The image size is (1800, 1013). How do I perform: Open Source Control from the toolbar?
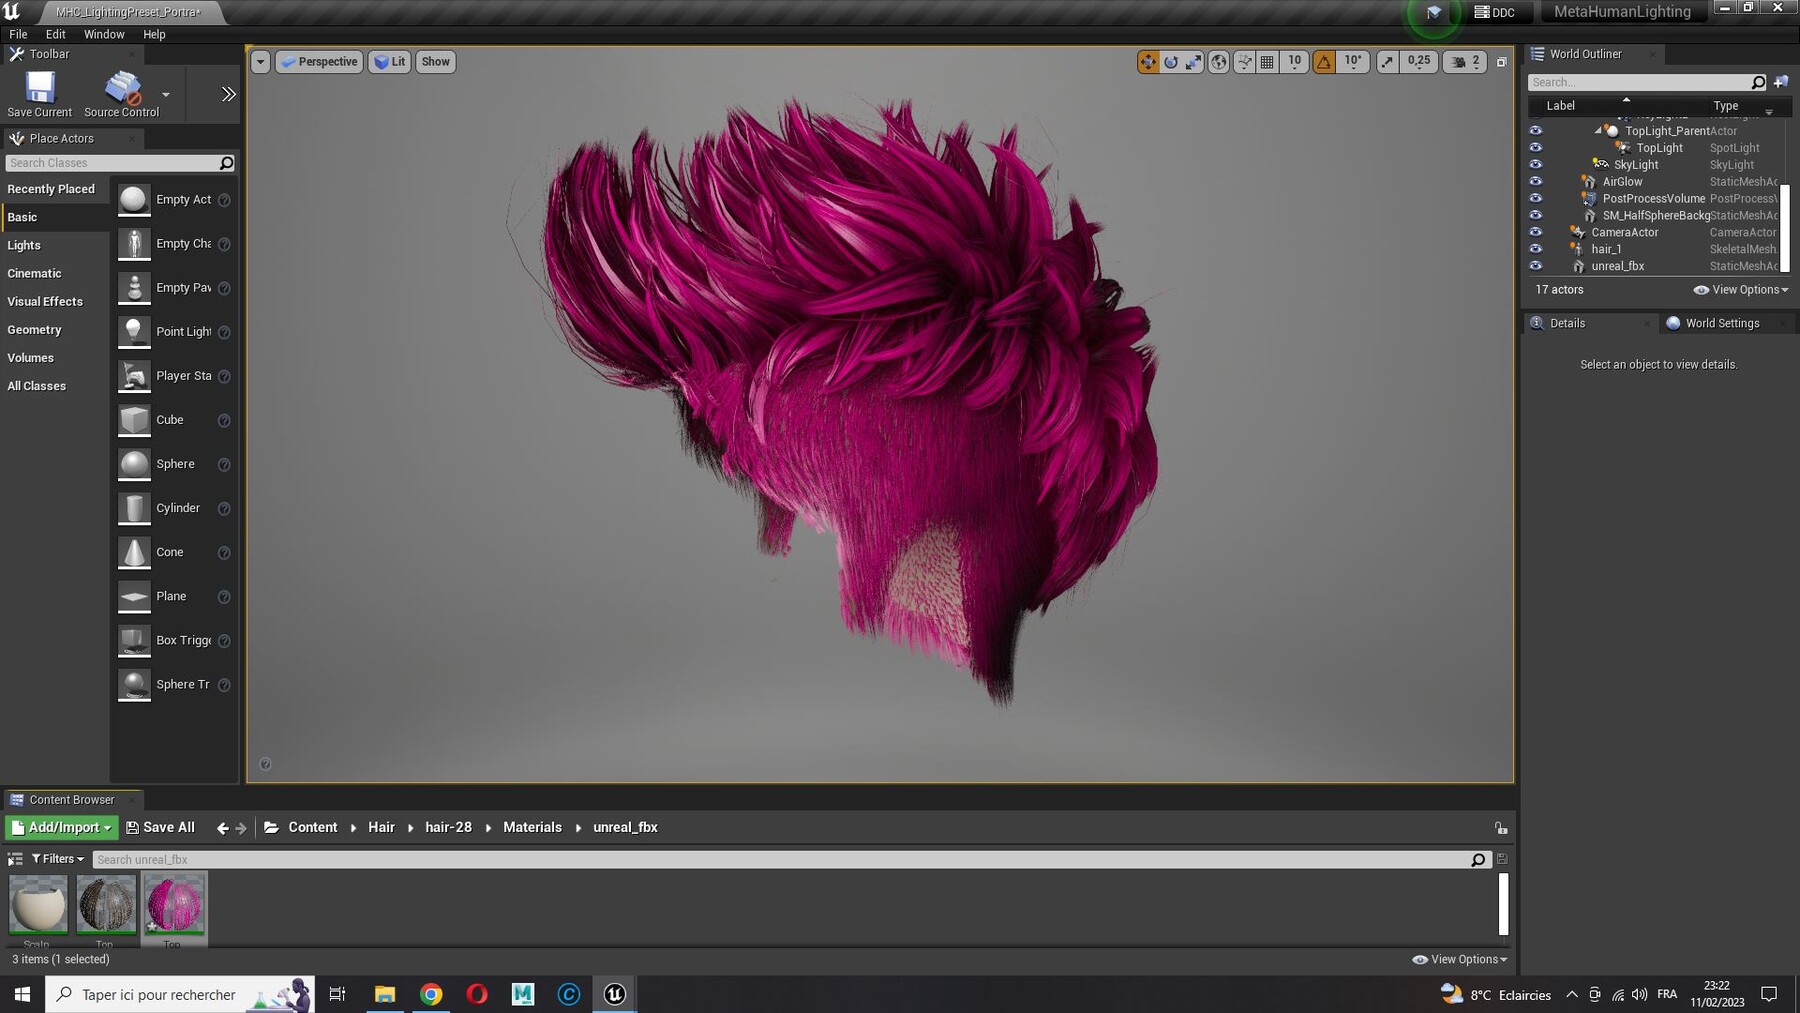point(122,94)
